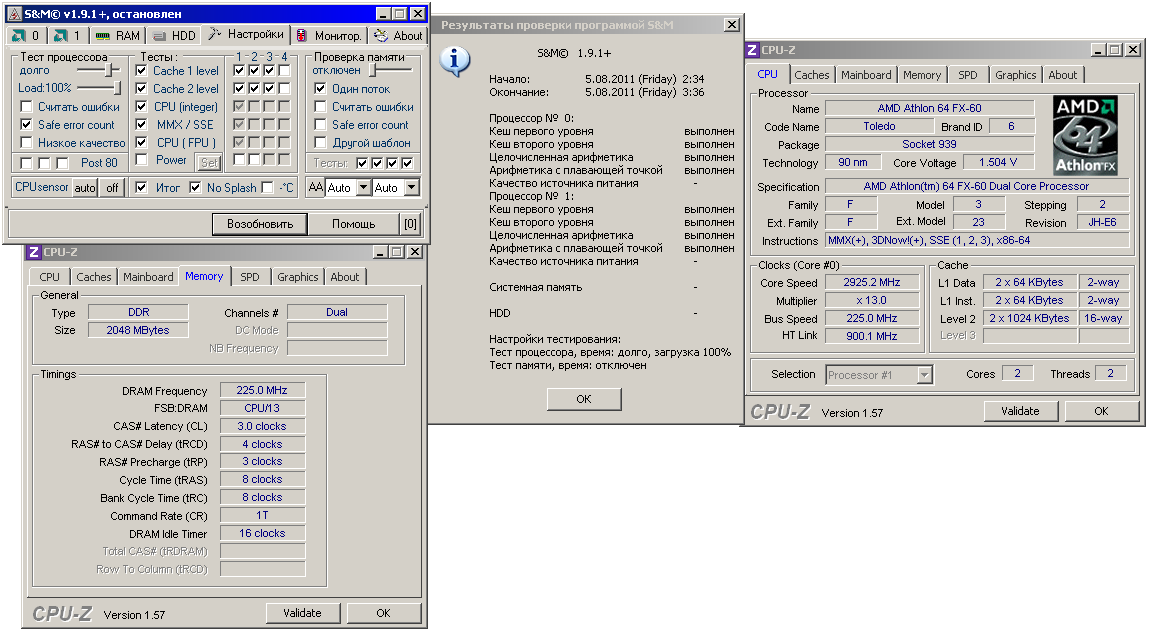Enable Считать ошибки under Тест процессора

coord(26,106)
